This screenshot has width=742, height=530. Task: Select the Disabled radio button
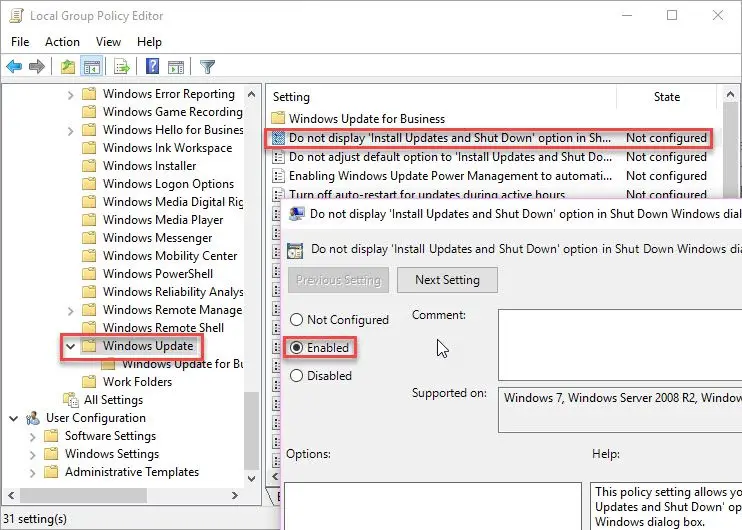[x=296, y=376]
